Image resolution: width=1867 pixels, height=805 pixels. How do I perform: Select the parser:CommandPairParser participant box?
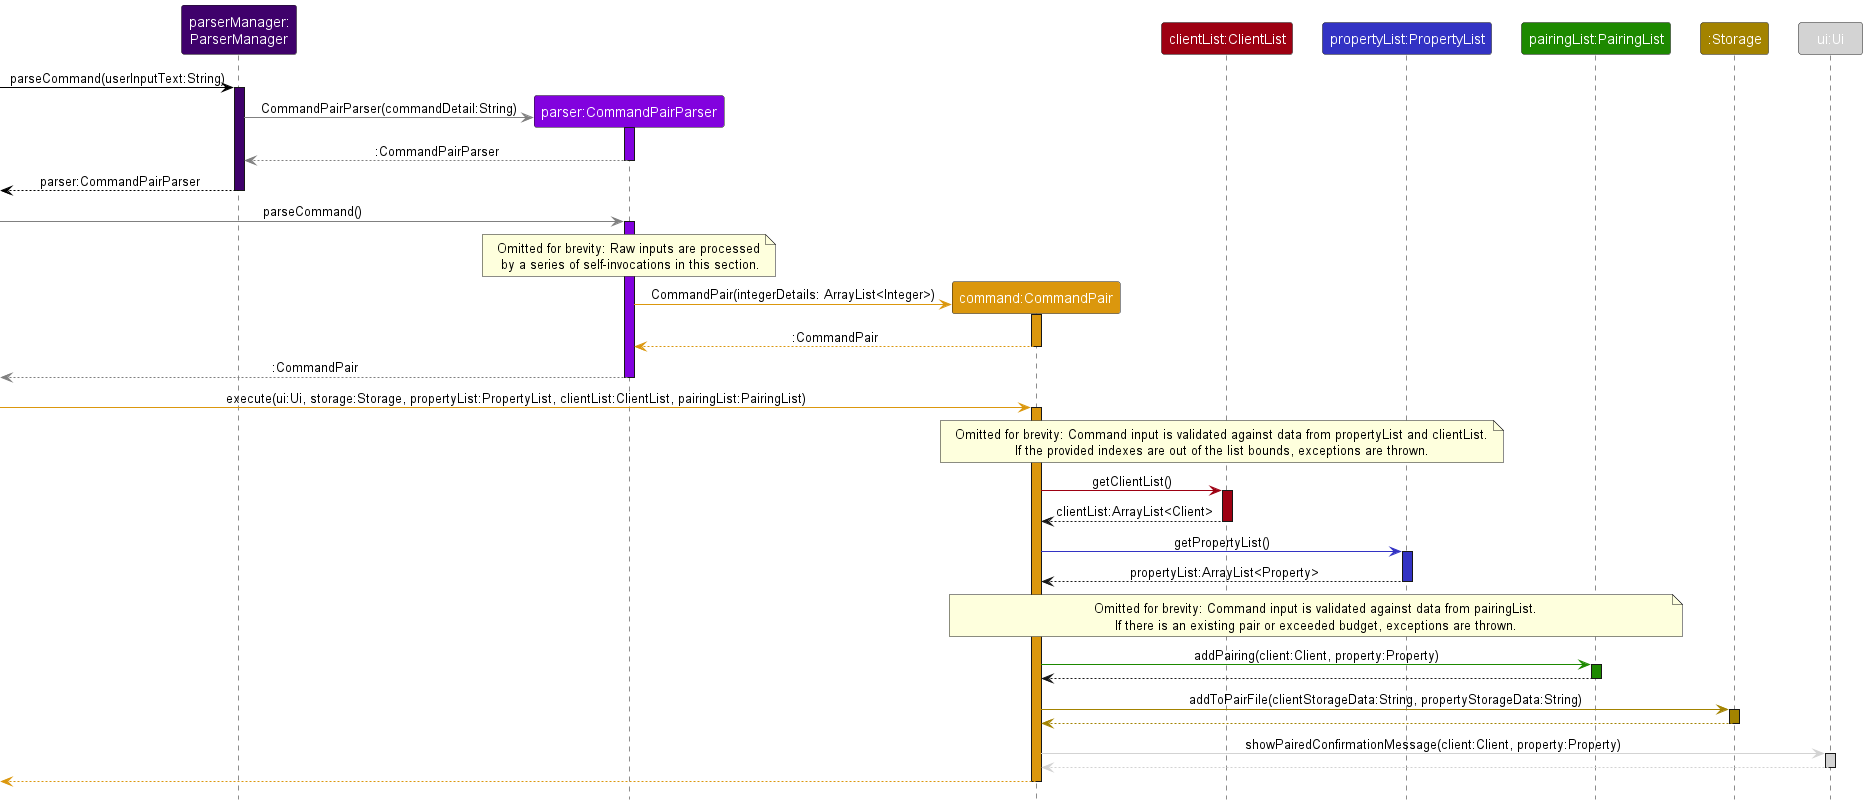629,112
